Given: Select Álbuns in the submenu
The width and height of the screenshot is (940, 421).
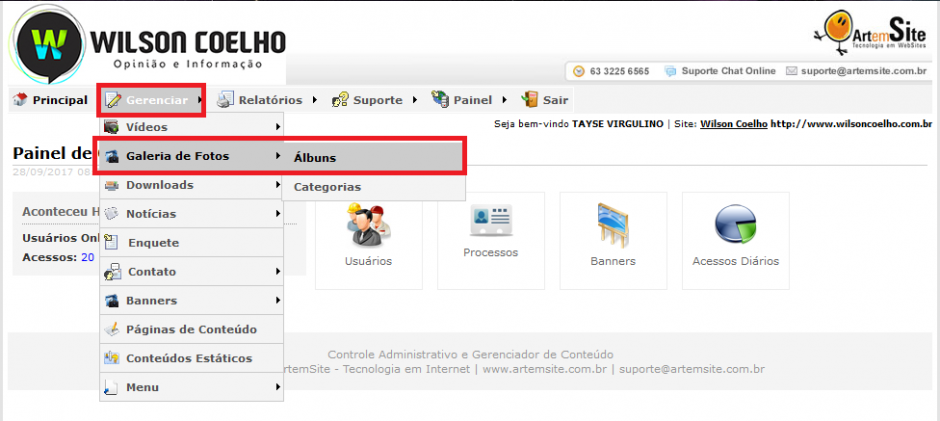Looking at the screenshot, I should click(x=373, y=158).
